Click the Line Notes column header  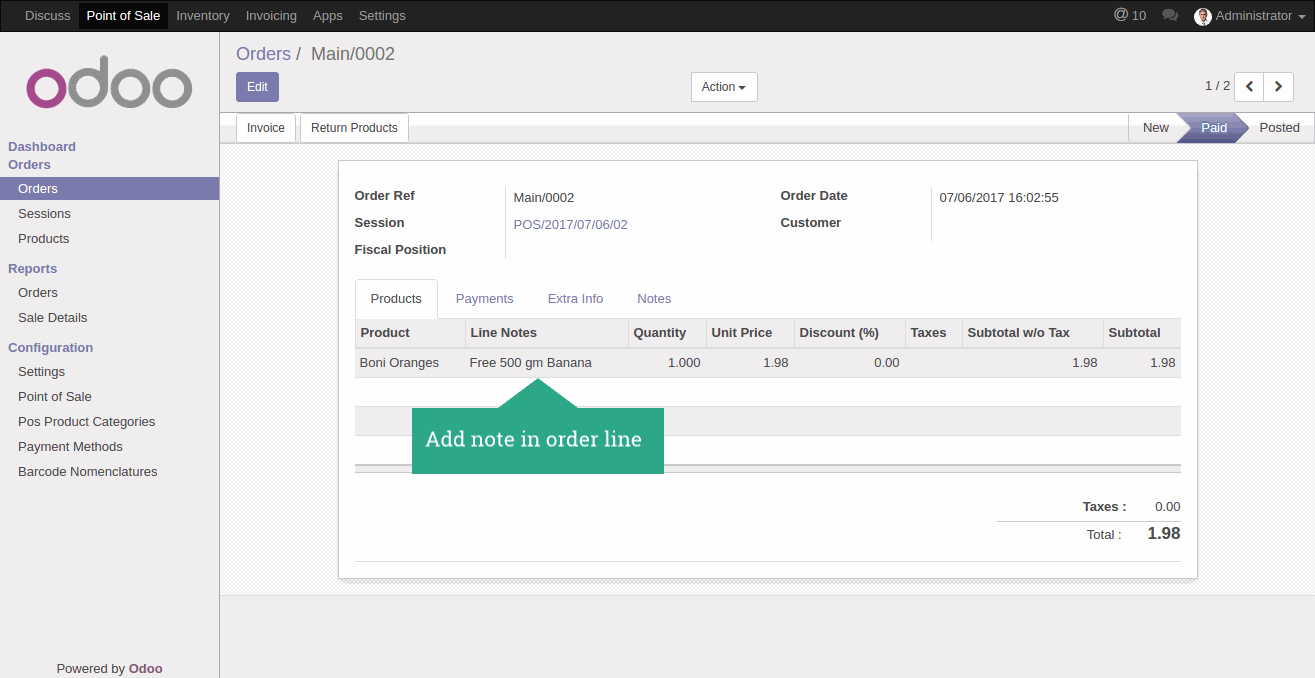(547, 333)
